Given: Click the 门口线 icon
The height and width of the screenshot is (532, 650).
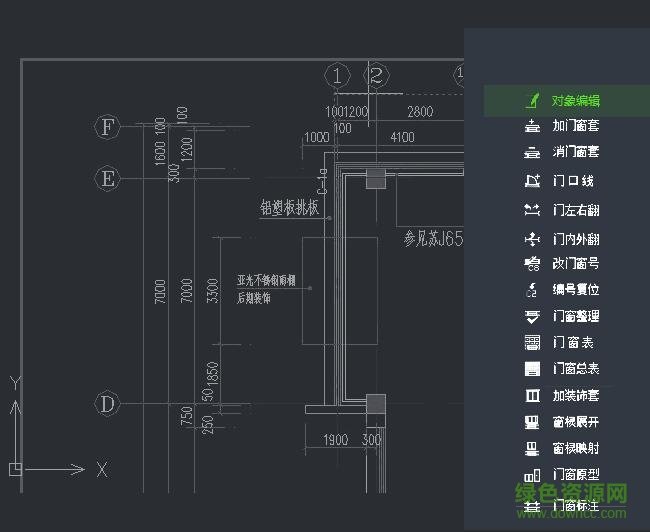Looking at the screenshot, I should click(532, 182).
